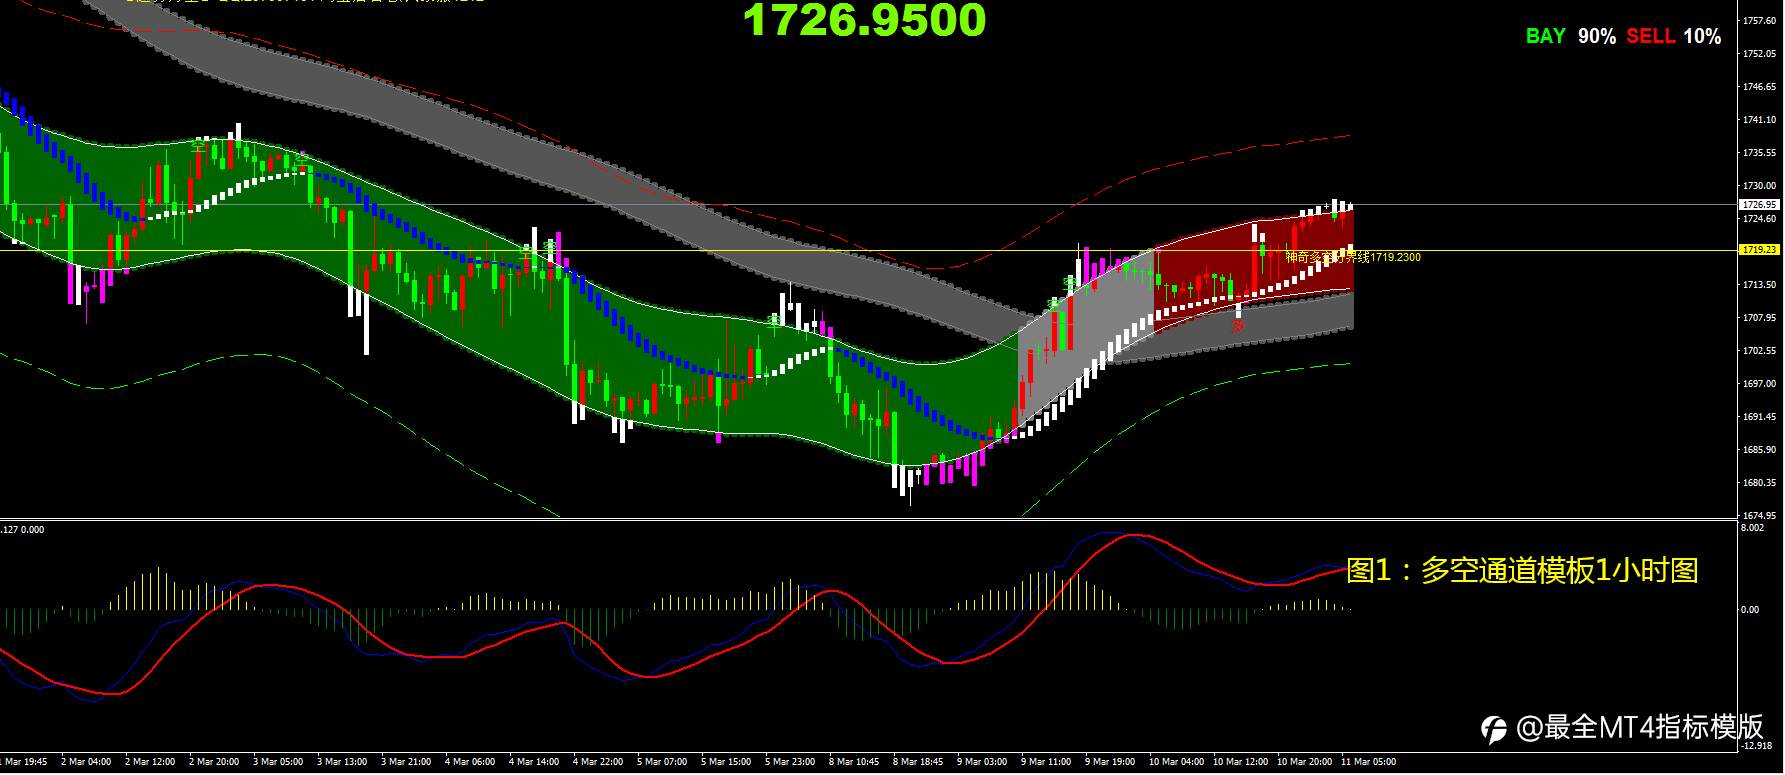Screen dimensions: 1785x775
Task: Click time axis label 8 Mar 18:45
Action: pyautogui.click(x=919, y=762)
